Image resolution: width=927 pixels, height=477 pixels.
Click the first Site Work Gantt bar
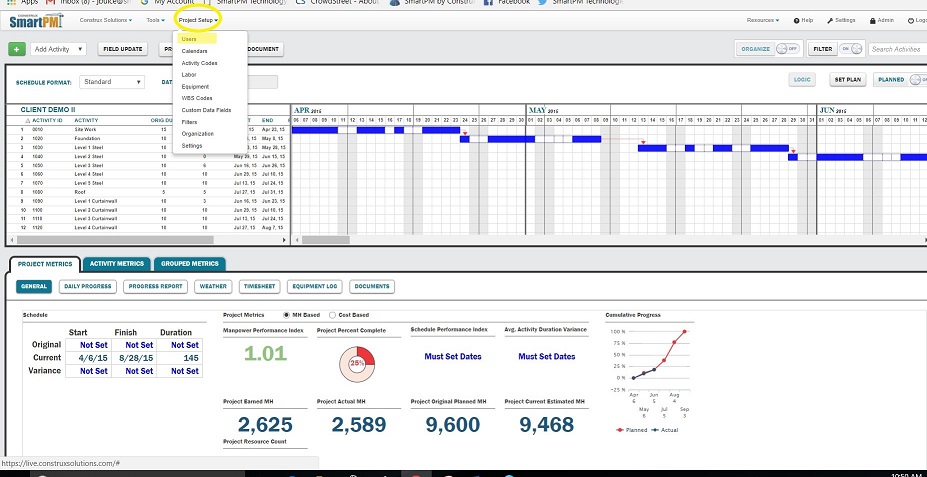tap(315, 130)
